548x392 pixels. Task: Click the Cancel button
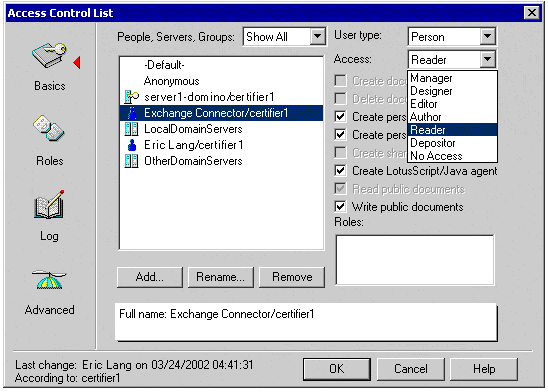tap(411, 369)
